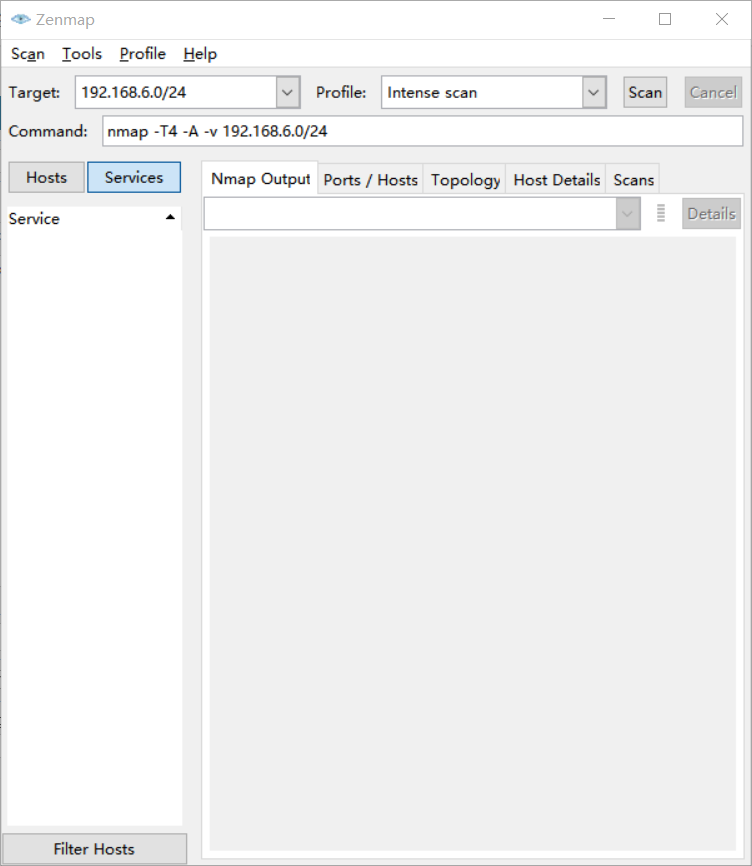Click the output highlight options icon
Viewport: 752px width, 866px height.
point(661,213)
